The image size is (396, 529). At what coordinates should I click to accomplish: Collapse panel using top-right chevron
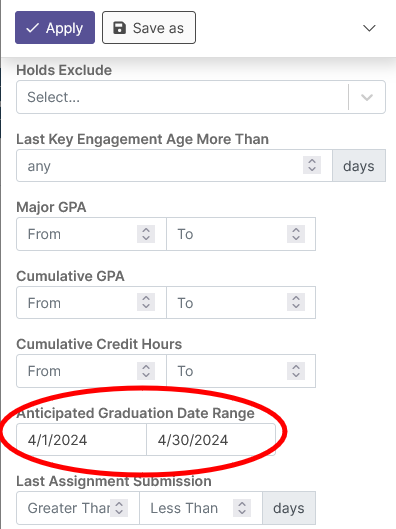click(x=369, y=28)
